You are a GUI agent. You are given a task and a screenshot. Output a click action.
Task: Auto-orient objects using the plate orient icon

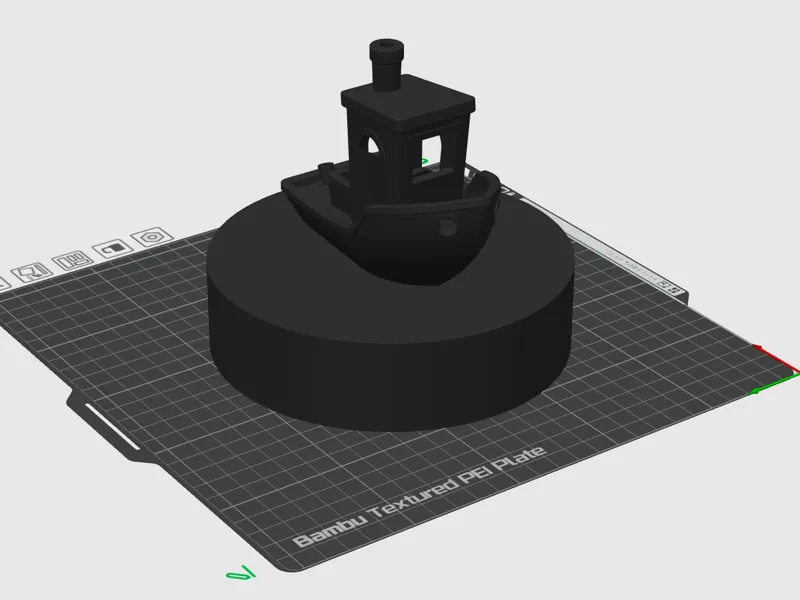click(x=32, y=272)
